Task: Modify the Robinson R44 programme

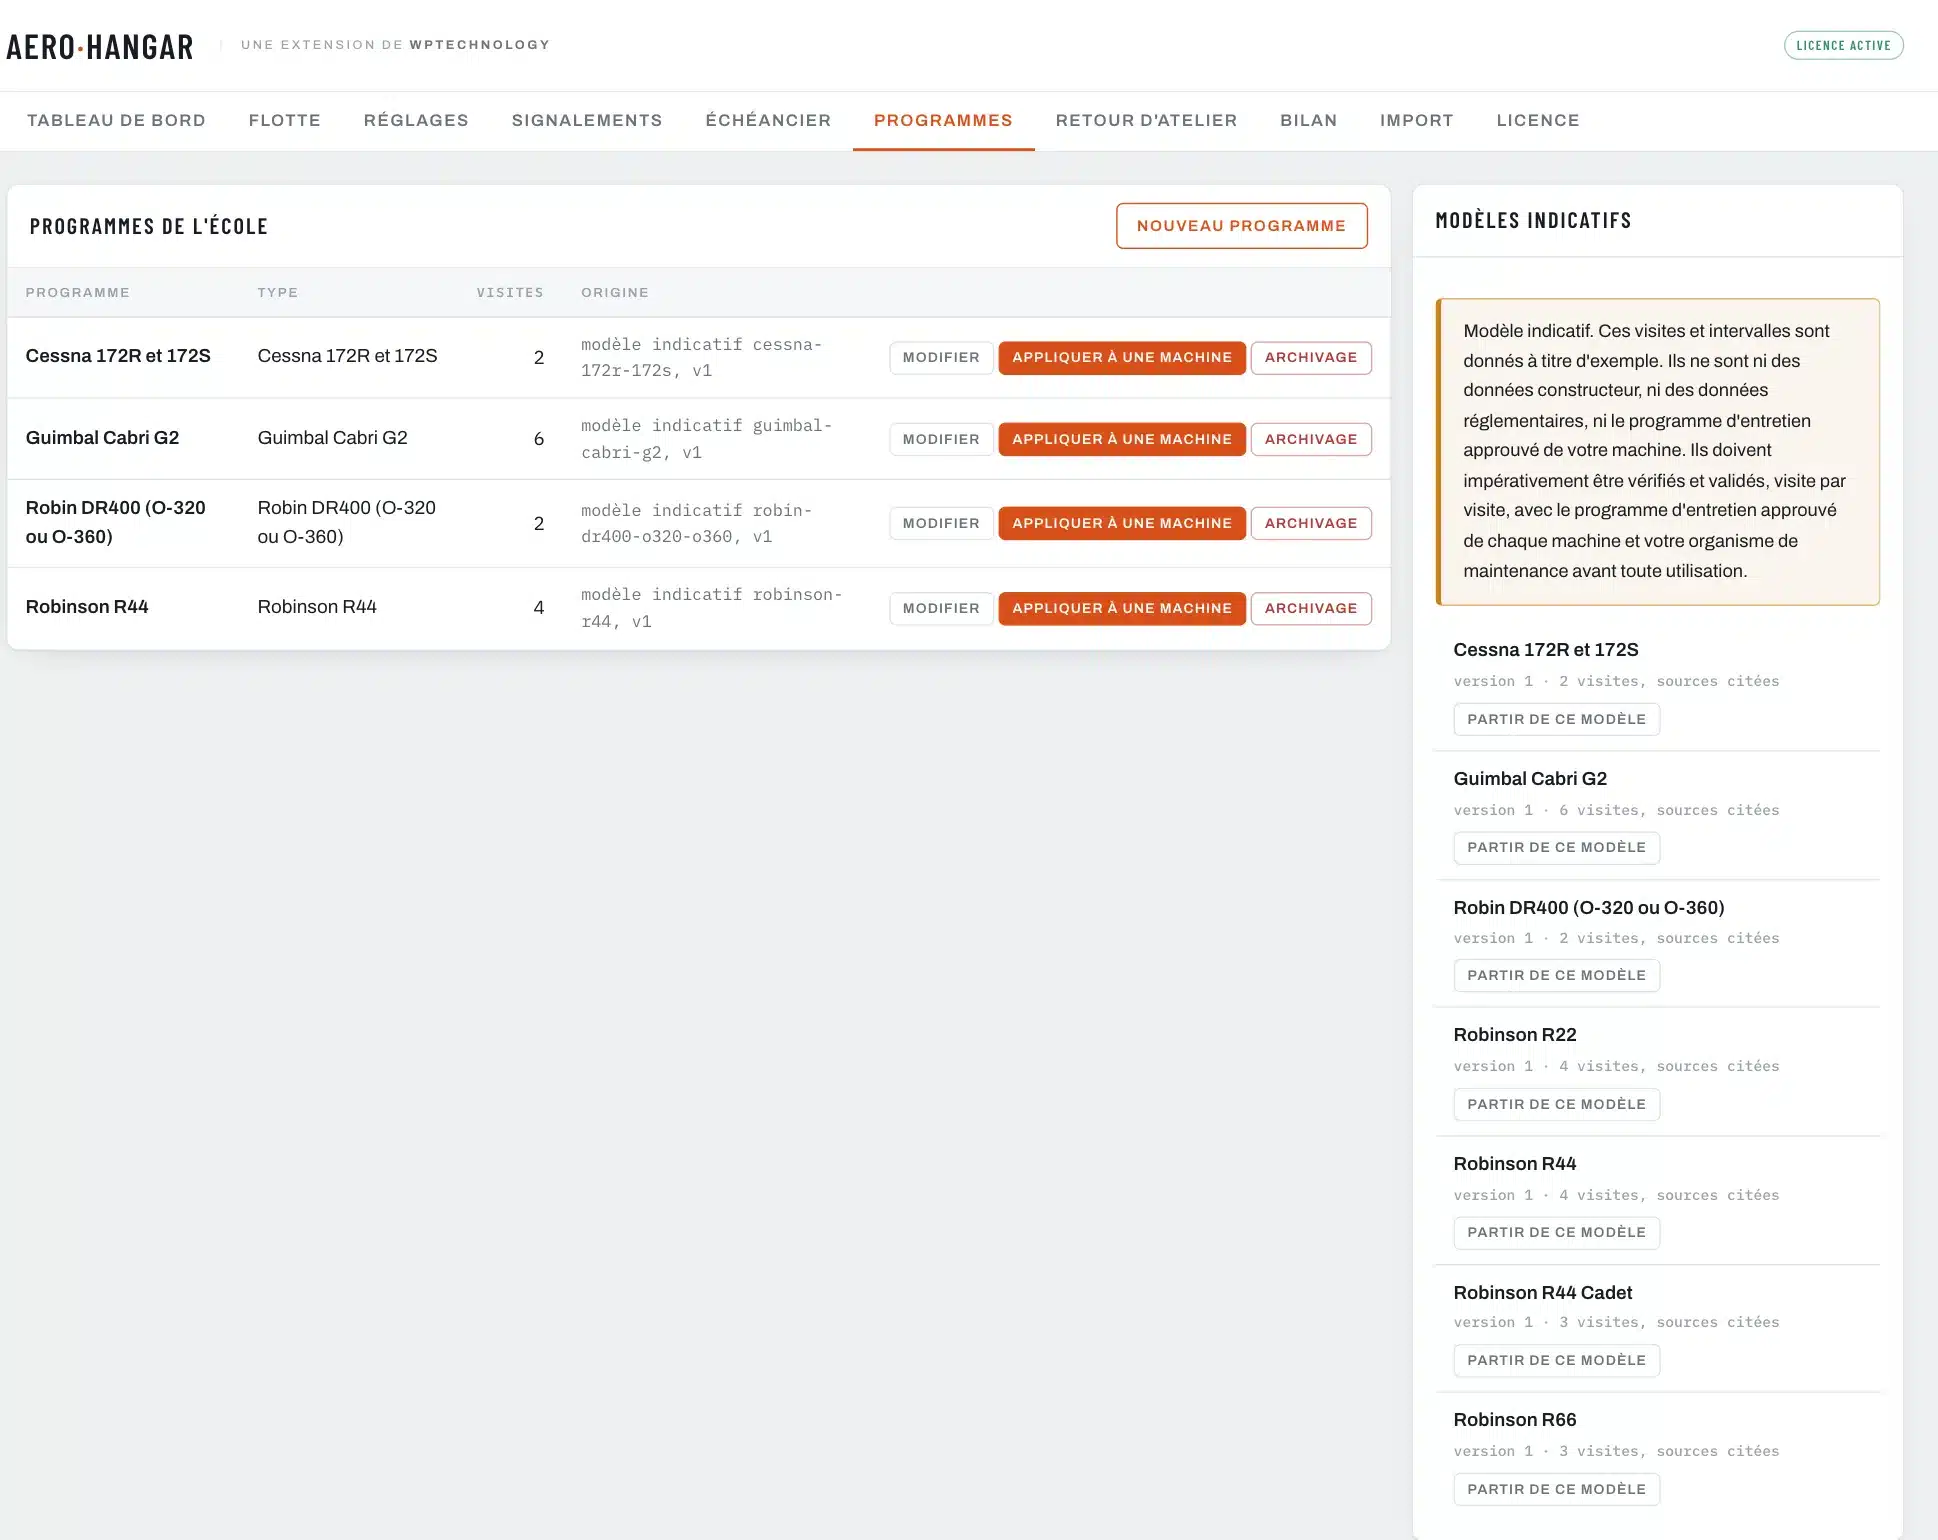Action: [x=941, y=608]
